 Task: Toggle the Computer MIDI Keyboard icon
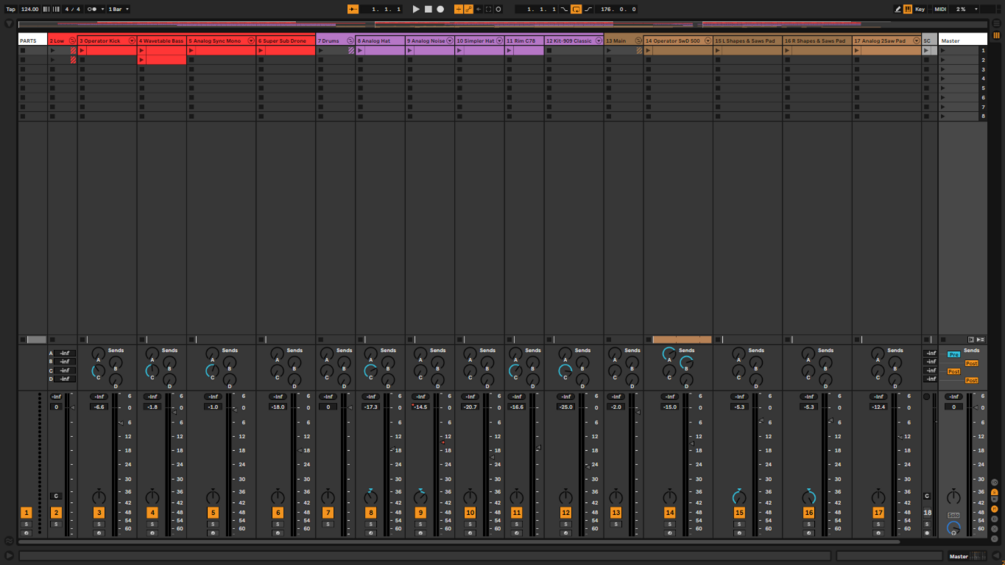click(x=908, y=9)
